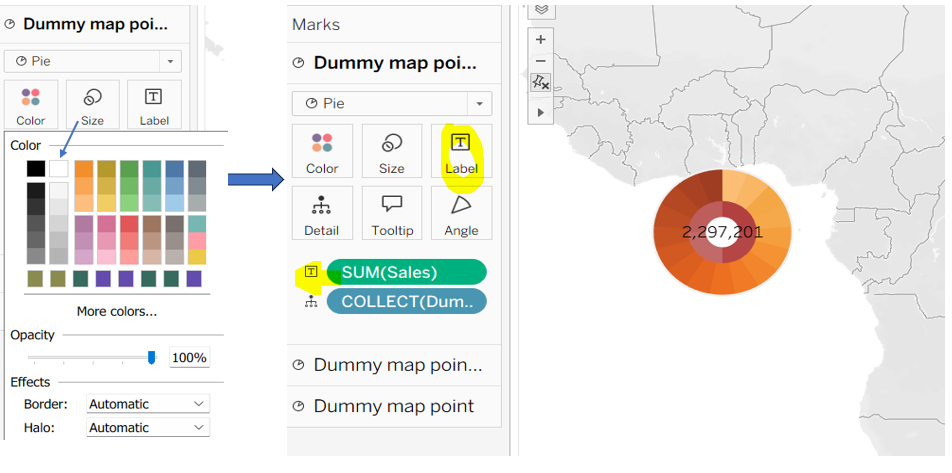Viewport: 952px width, 473px height.
Task: Click the Detail mark card button
Action: click(x=322, y=212)
